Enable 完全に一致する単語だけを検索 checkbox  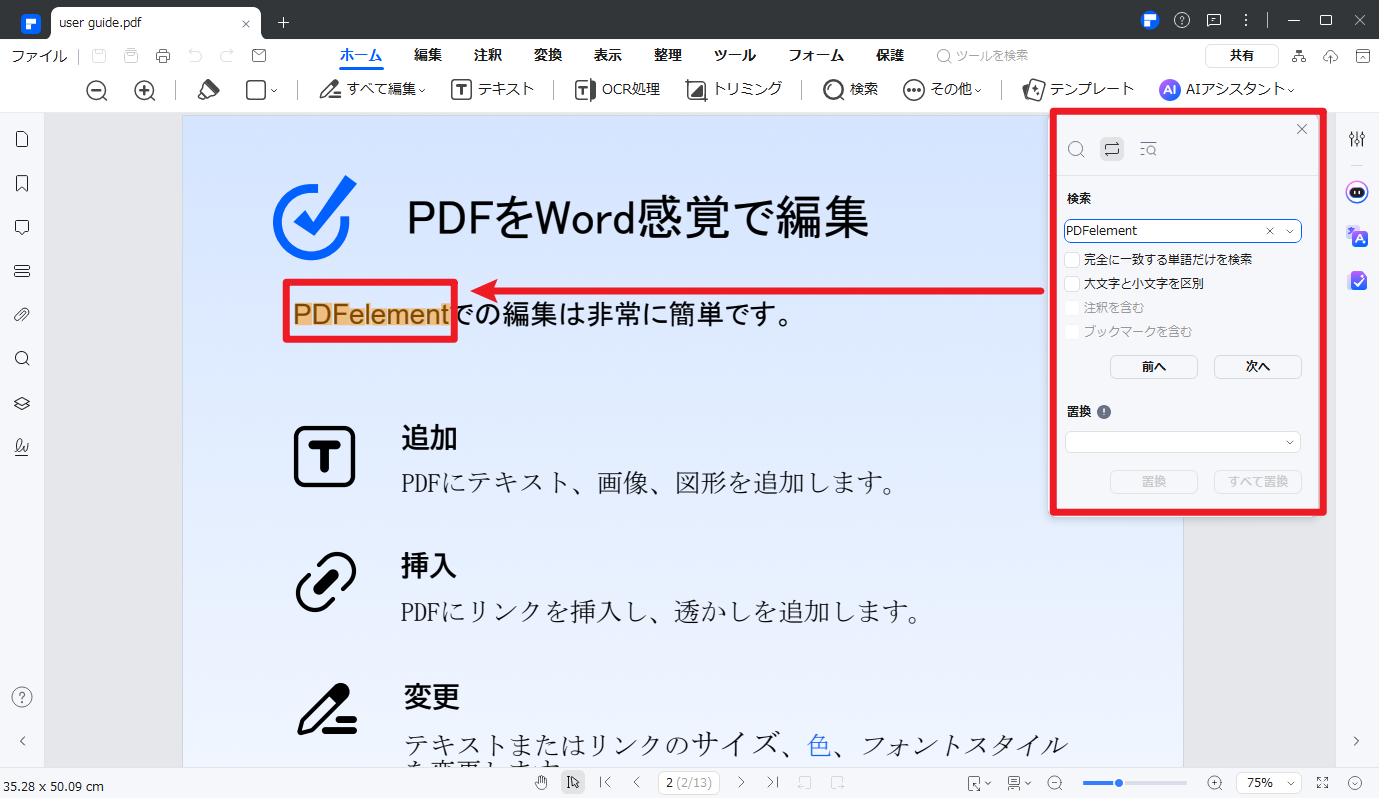coord(1072,259)
